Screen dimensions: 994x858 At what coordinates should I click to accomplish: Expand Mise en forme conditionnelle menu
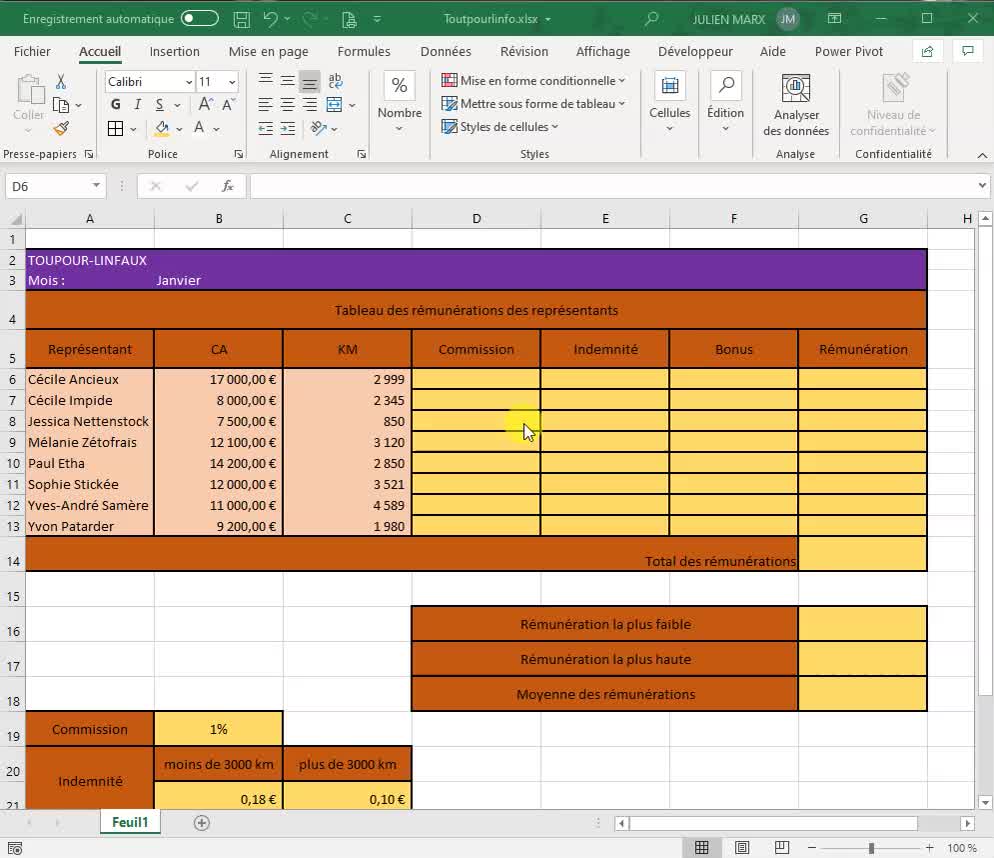tap(534, 81)
